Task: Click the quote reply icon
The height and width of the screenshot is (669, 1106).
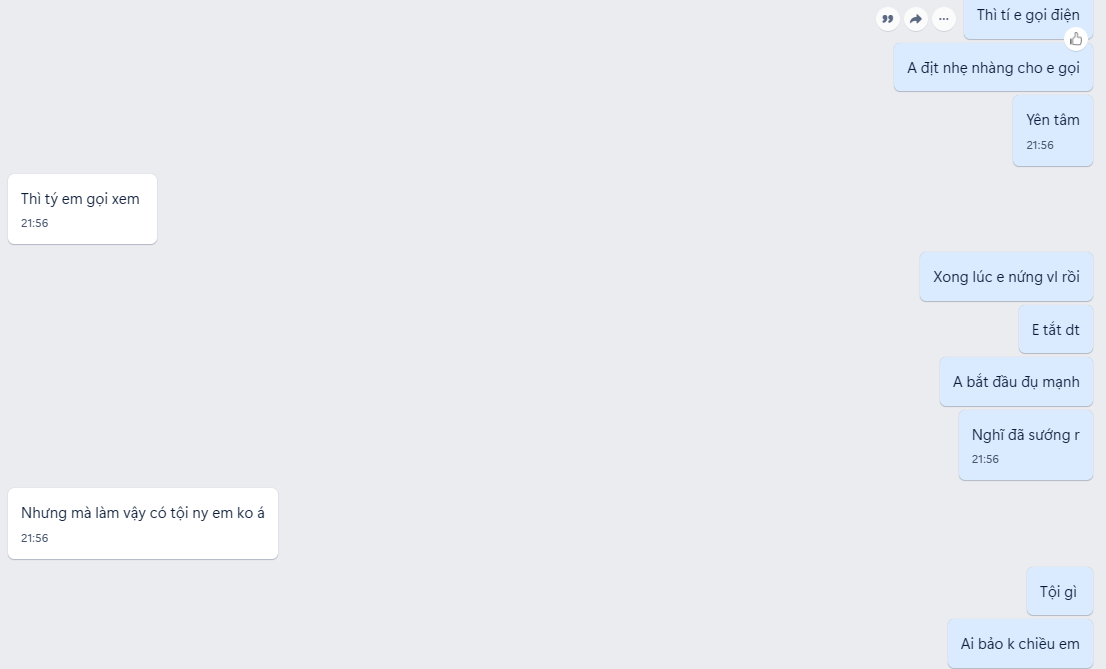Action: coord(887,19)
